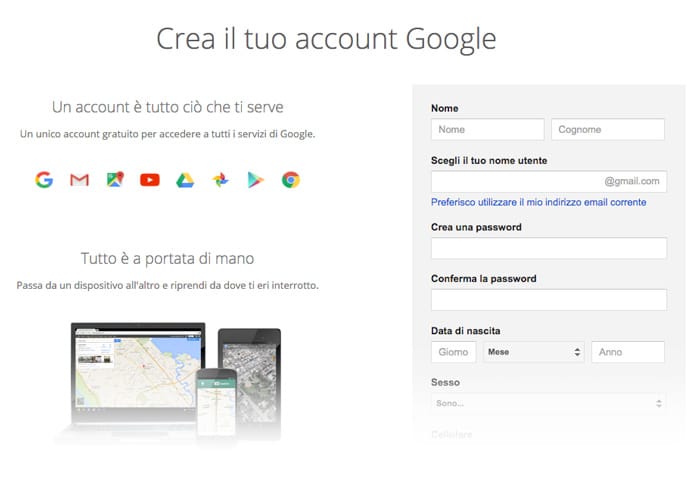The width and height of the screenshot is (700, 477).
Task: Click the YouTube play icon
Action: coord(150,180)
